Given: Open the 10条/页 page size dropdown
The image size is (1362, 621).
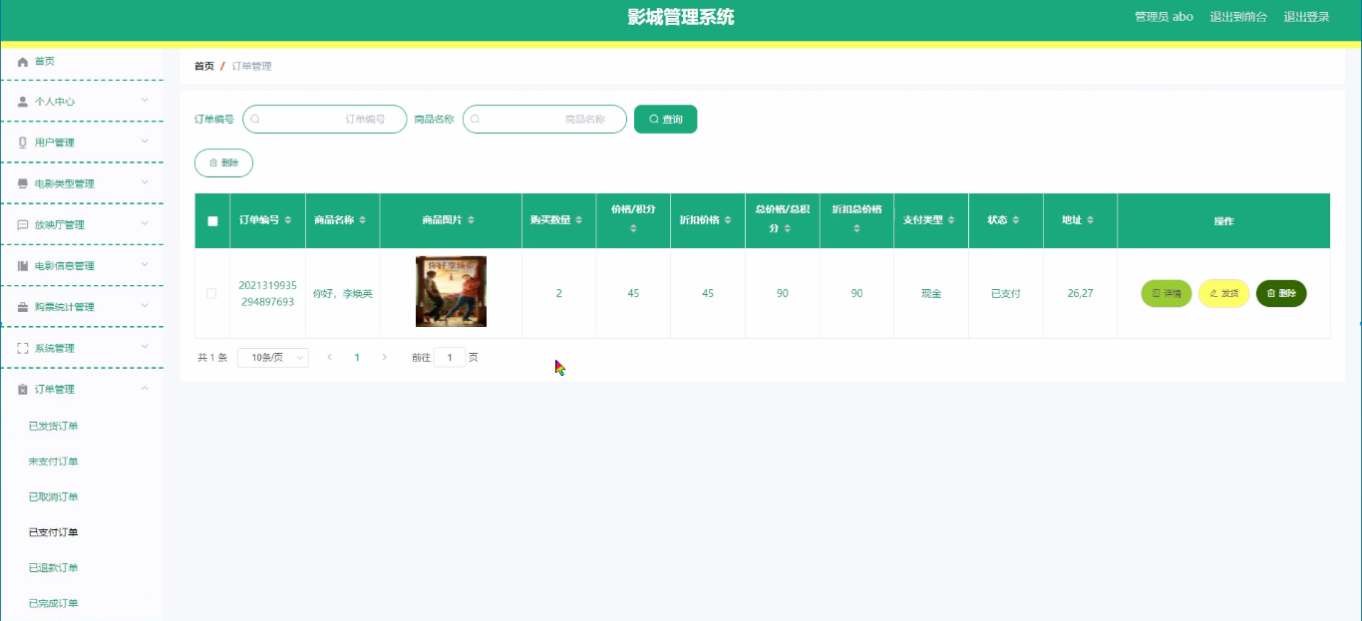Looking at the screenshot, I should tap(272, 357).
